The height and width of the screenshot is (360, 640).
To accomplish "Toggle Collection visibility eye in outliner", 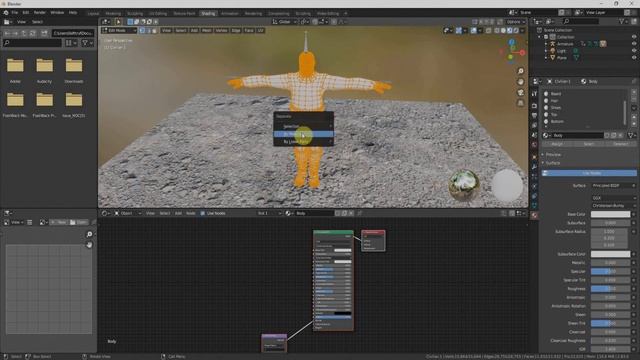I will [x=634, y=37].
